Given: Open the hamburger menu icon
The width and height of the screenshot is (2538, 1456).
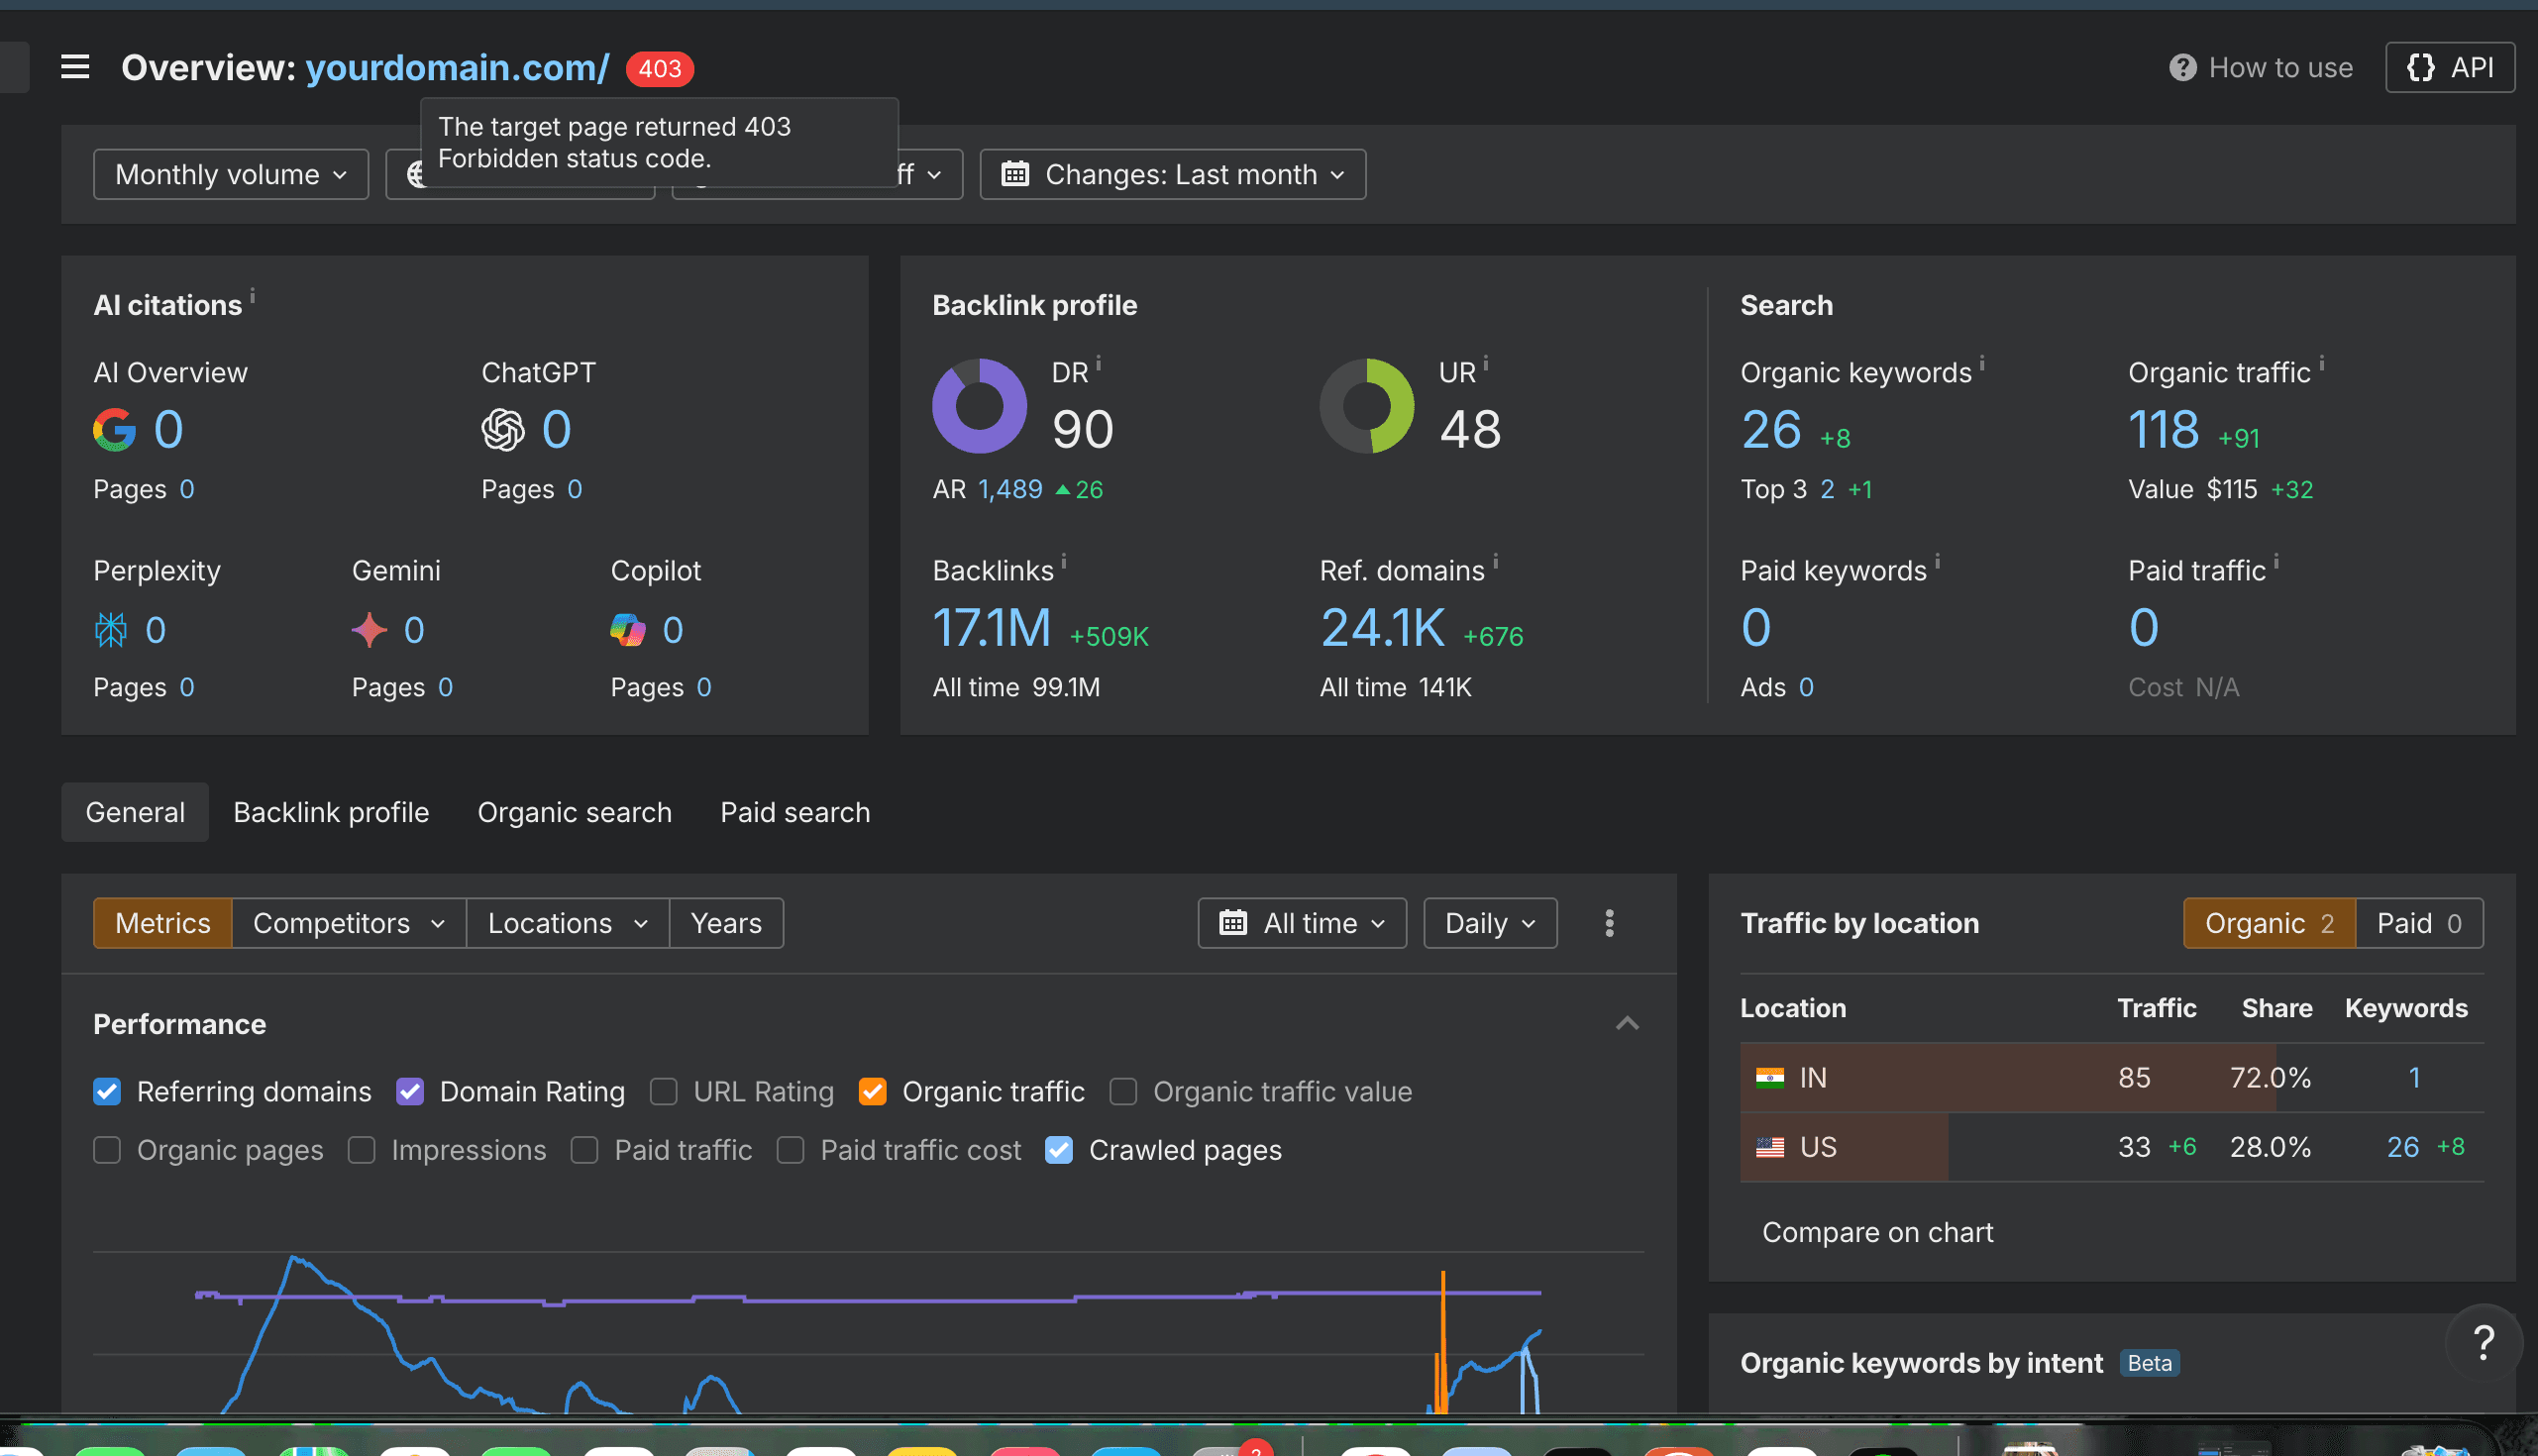Looking at the screenshot, I should point(75,67).
